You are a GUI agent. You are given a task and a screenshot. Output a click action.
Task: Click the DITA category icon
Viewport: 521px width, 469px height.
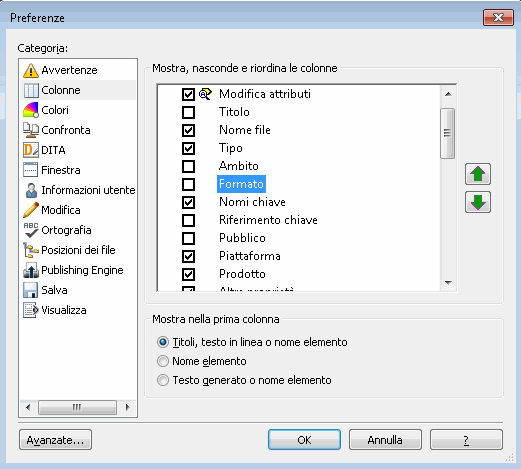[31, 150]
